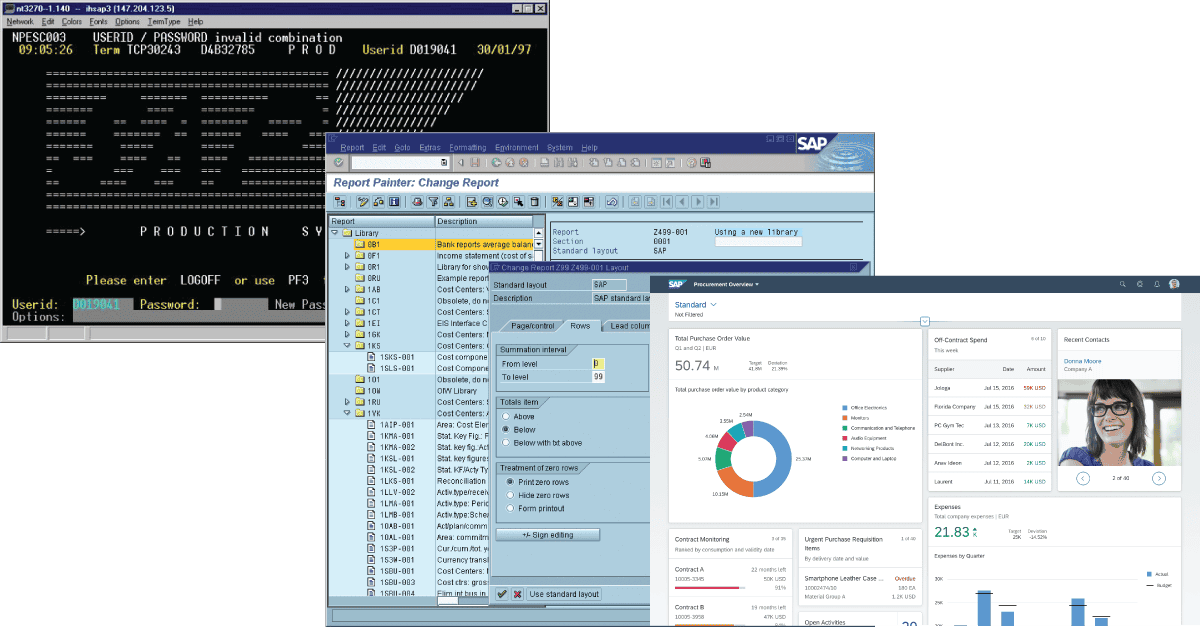Screen dimensions: 1200x627
Task: Expand the 1RU library folder
Action: click(x=347, y=402)
